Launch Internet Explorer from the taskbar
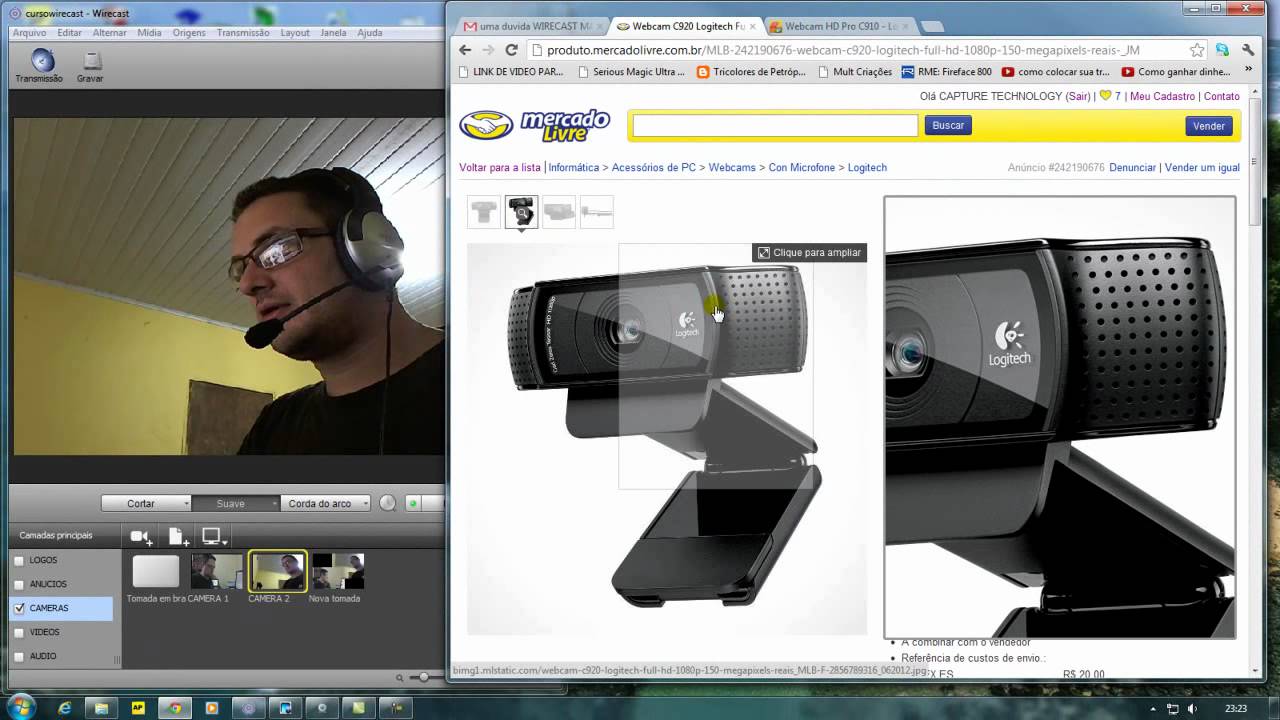 (65, 708)
